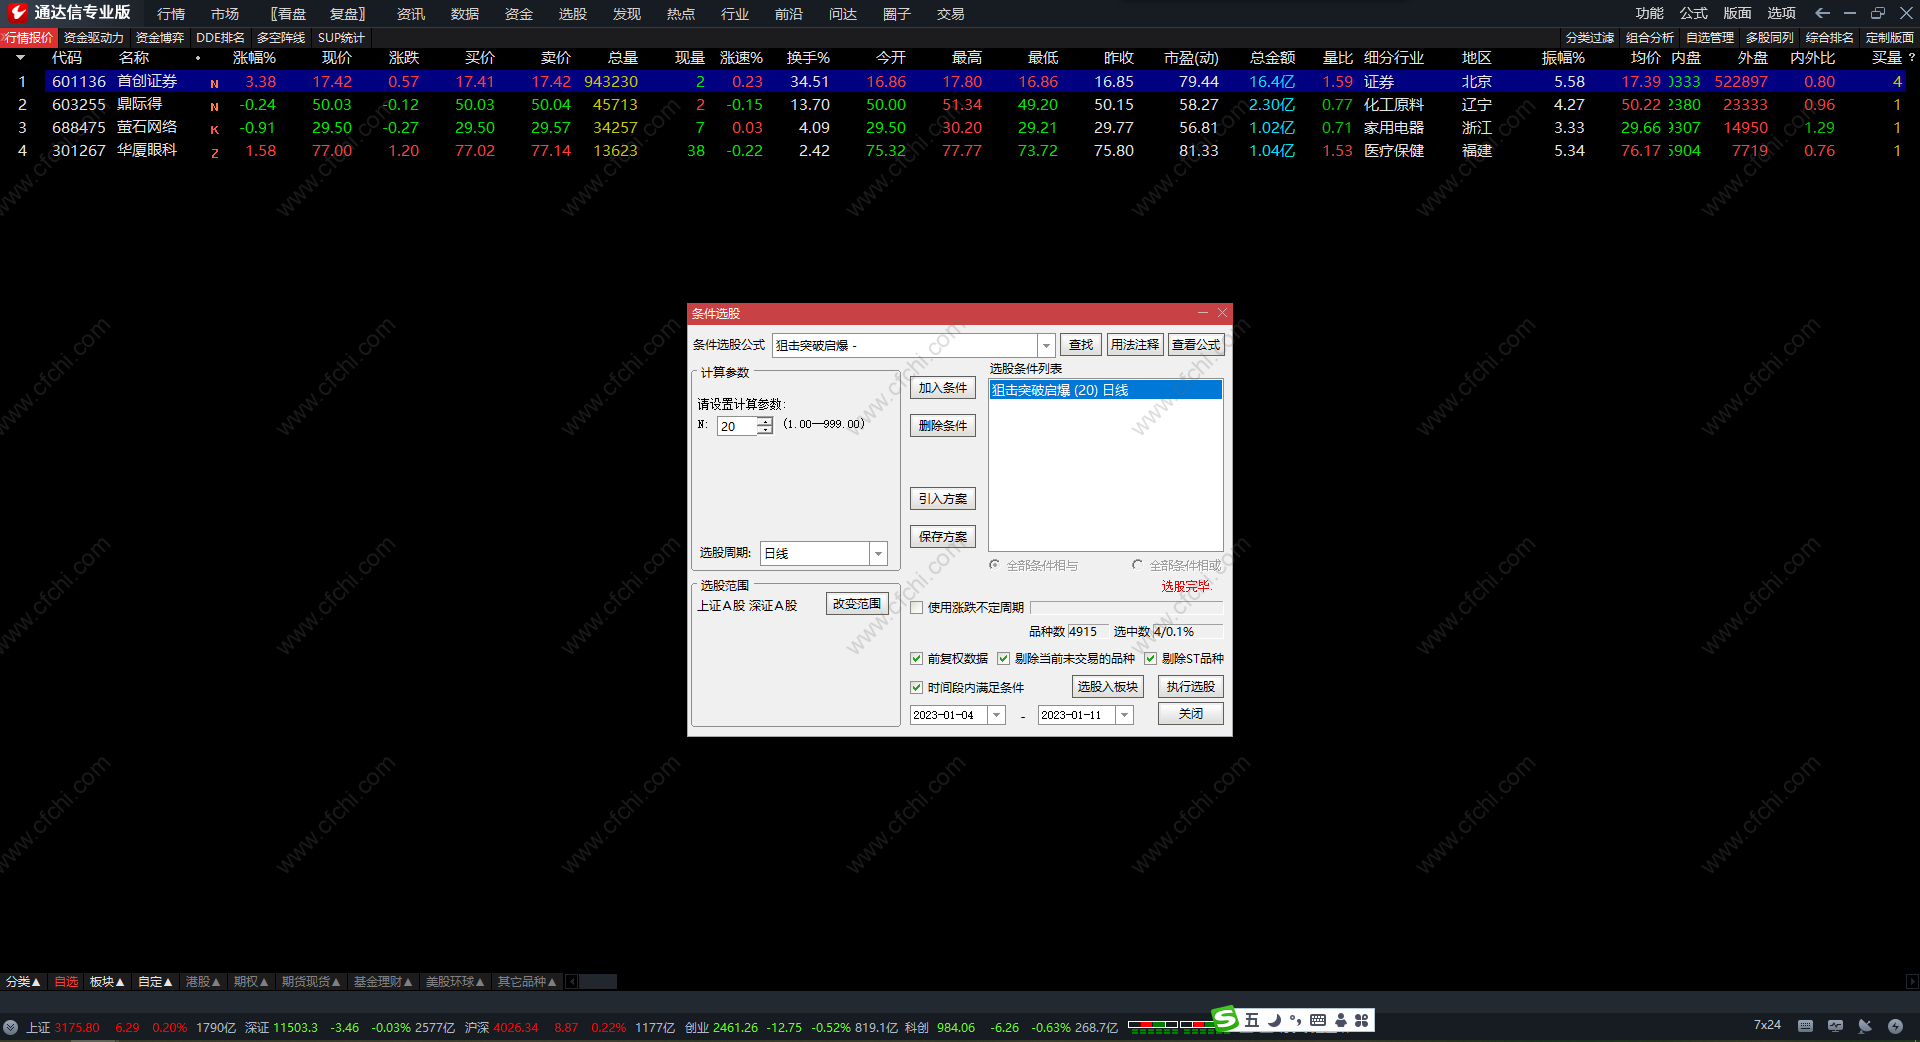The width and height of the screenshot is (1920, 1042).
Task: Open the 选股 top menu
Action: (573, 14)
